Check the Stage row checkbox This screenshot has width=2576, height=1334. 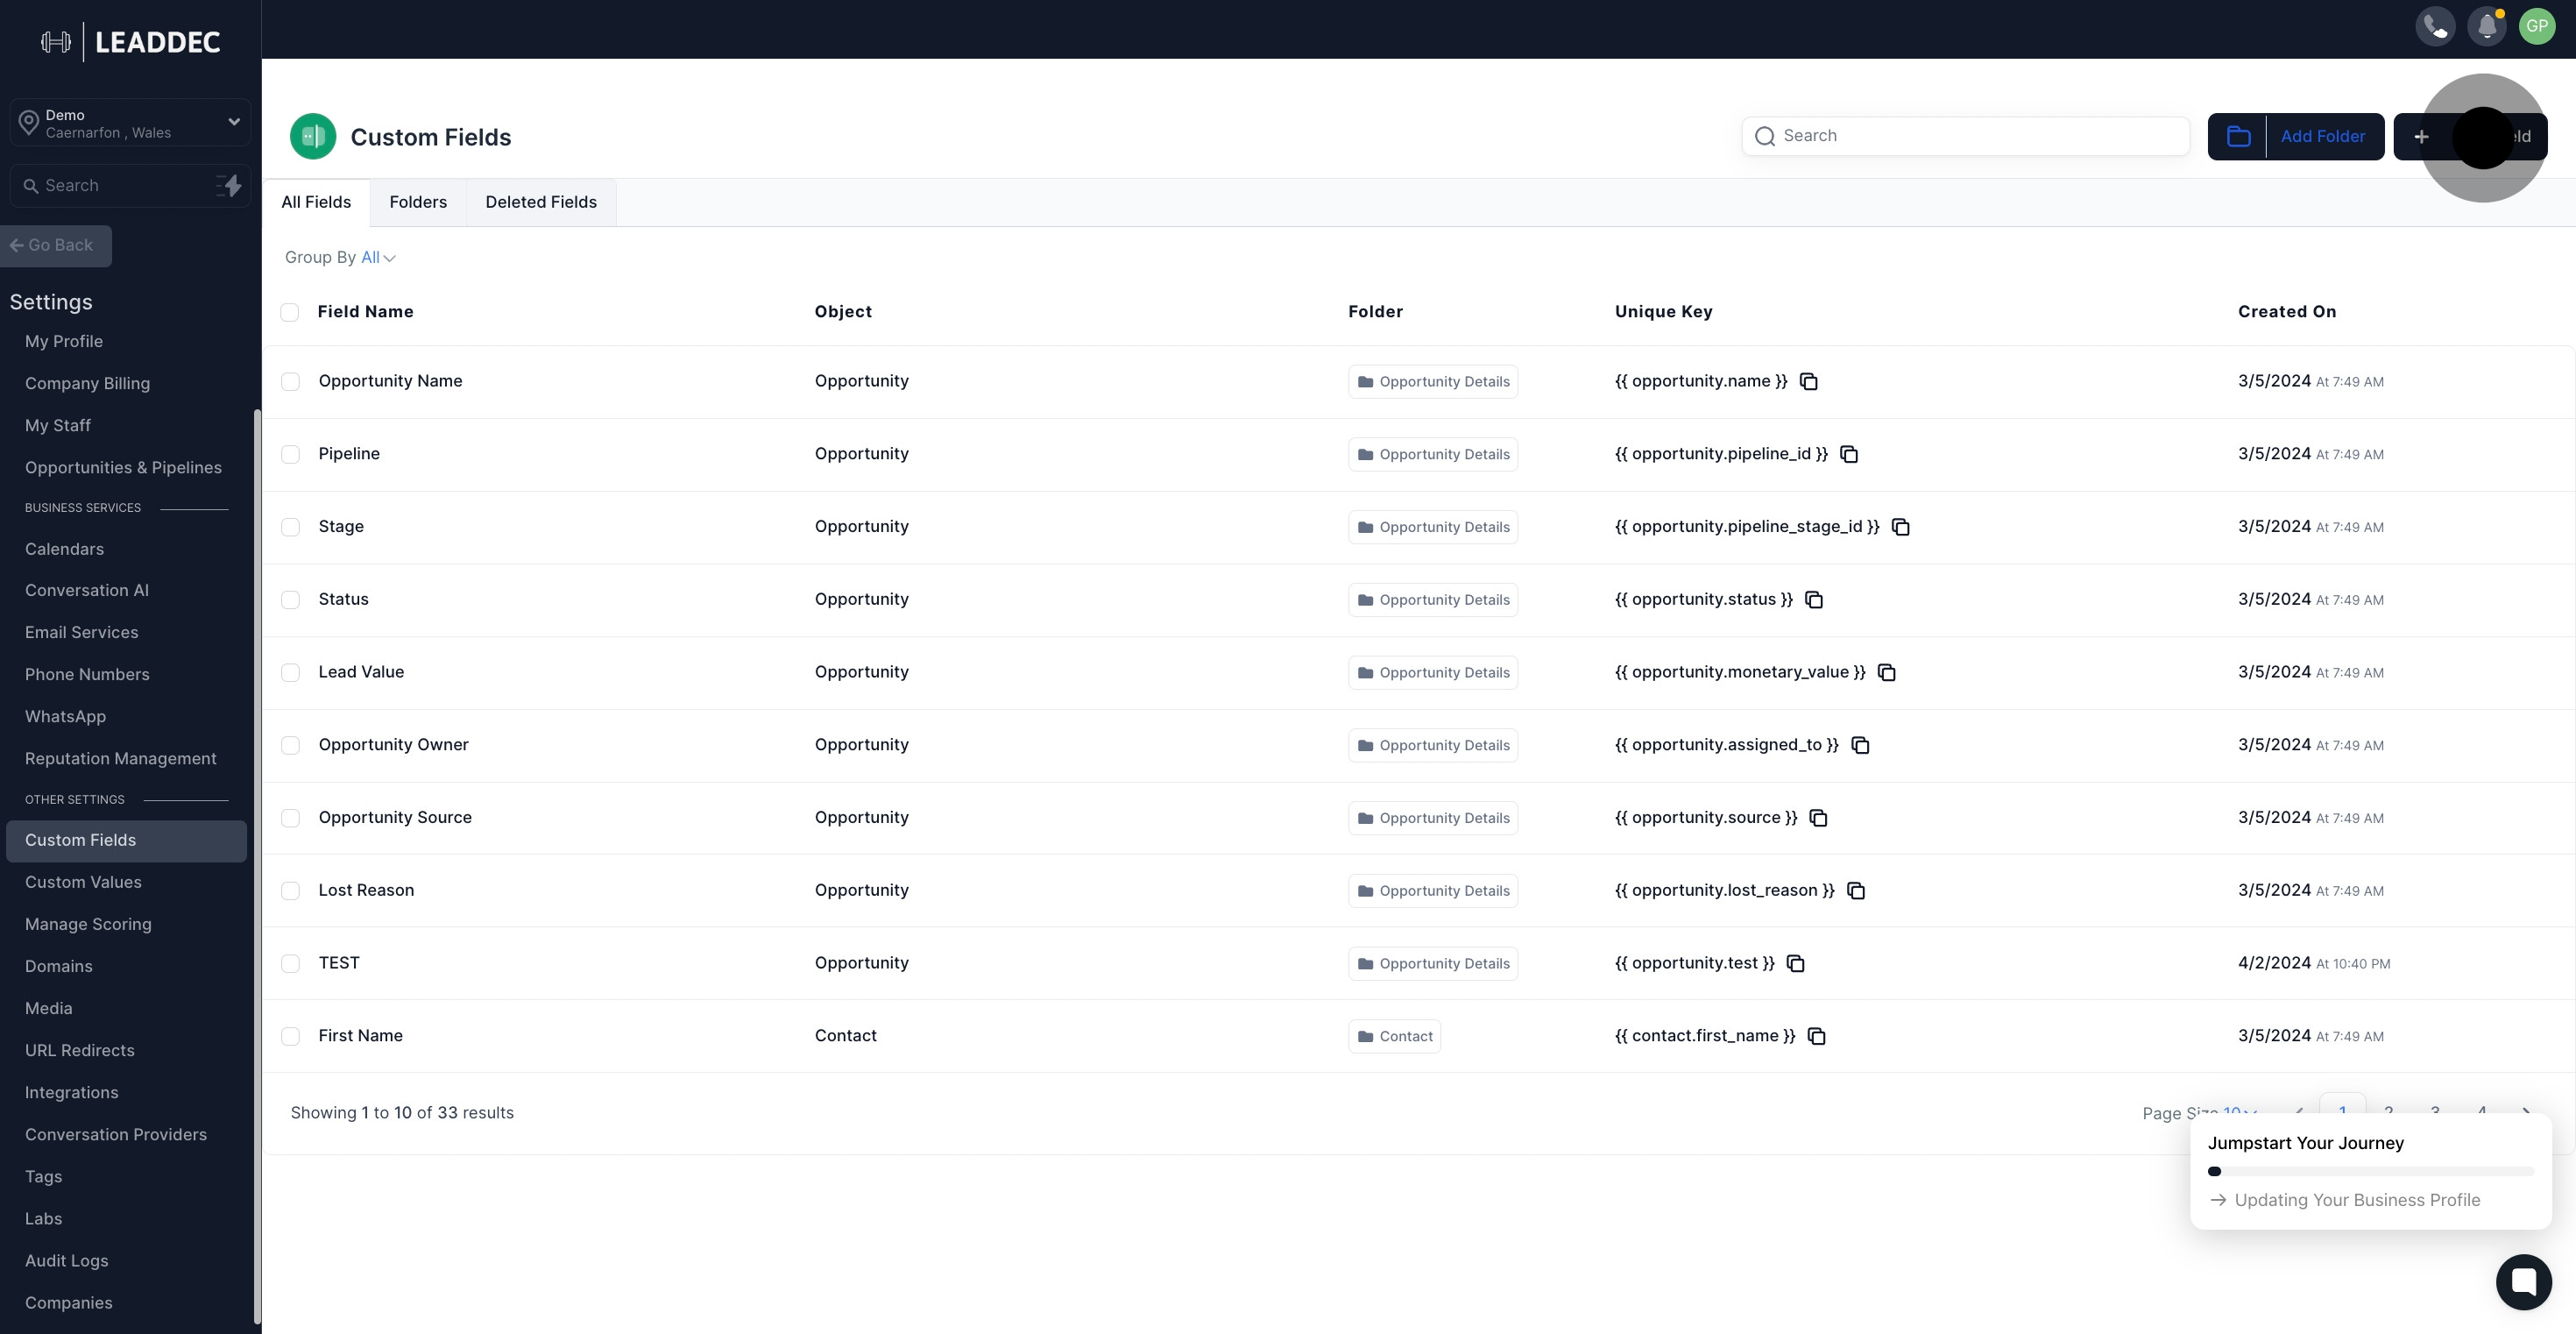pos(290,527)
